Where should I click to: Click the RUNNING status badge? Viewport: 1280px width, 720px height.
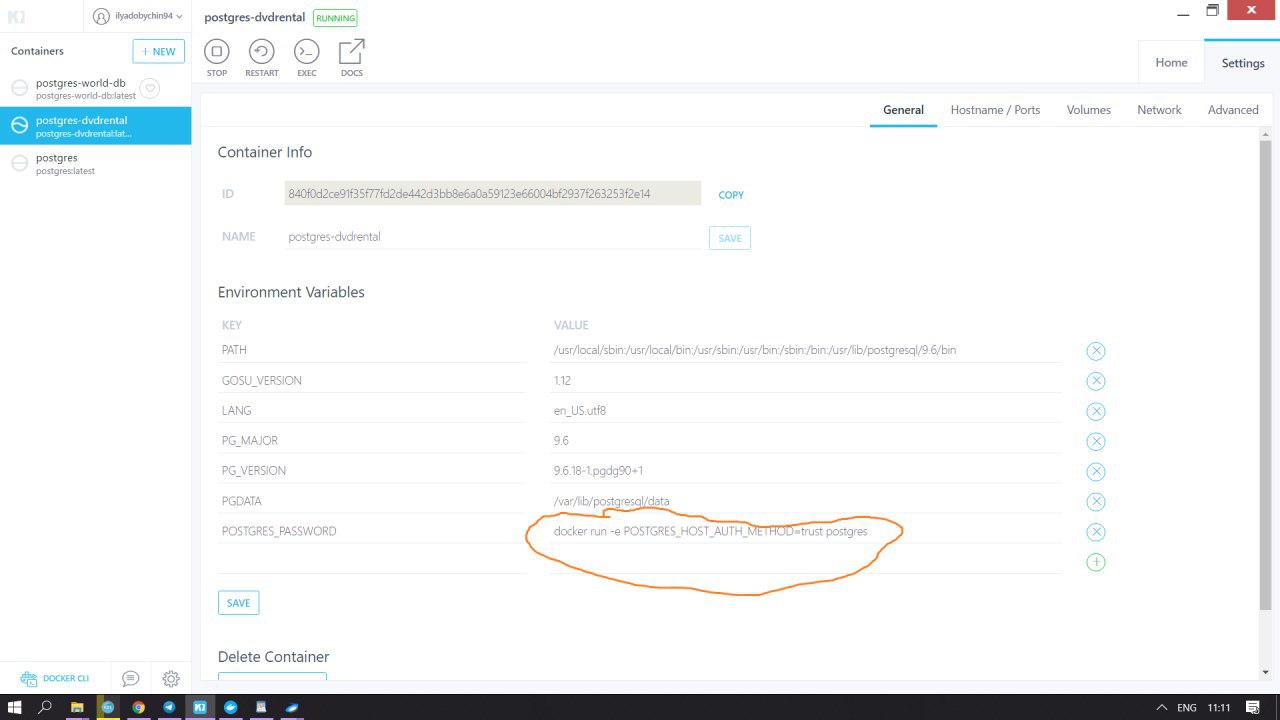335,18
